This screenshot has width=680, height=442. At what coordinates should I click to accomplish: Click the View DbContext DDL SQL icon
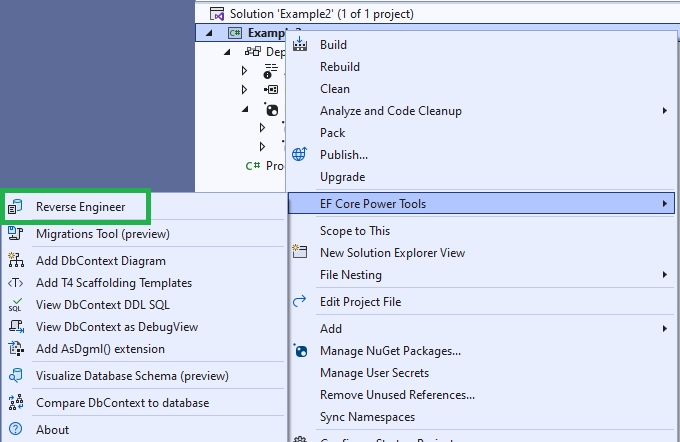coord(15,305)
